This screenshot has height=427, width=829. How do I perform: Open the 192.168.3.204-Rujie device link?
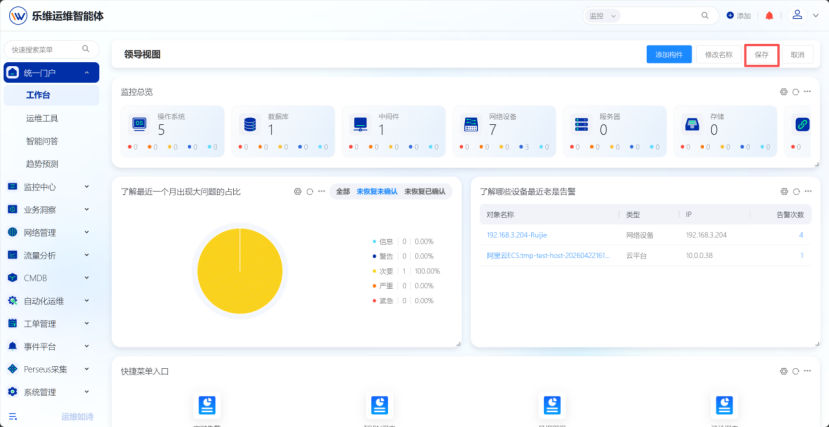coord(516,235)
